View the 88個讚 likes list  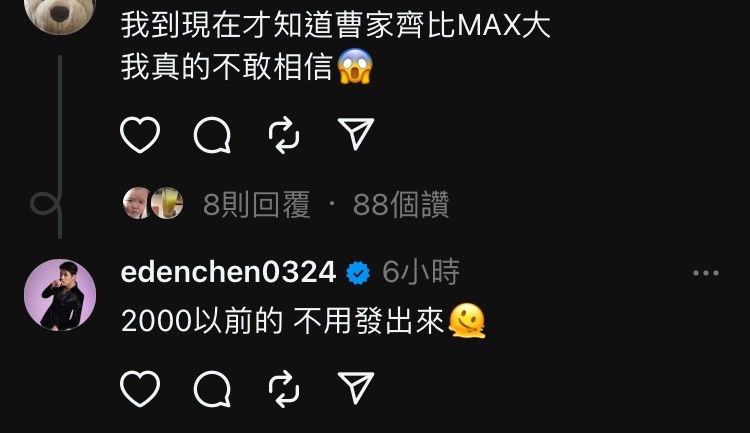pyautogui.click(x=401, y=205)
